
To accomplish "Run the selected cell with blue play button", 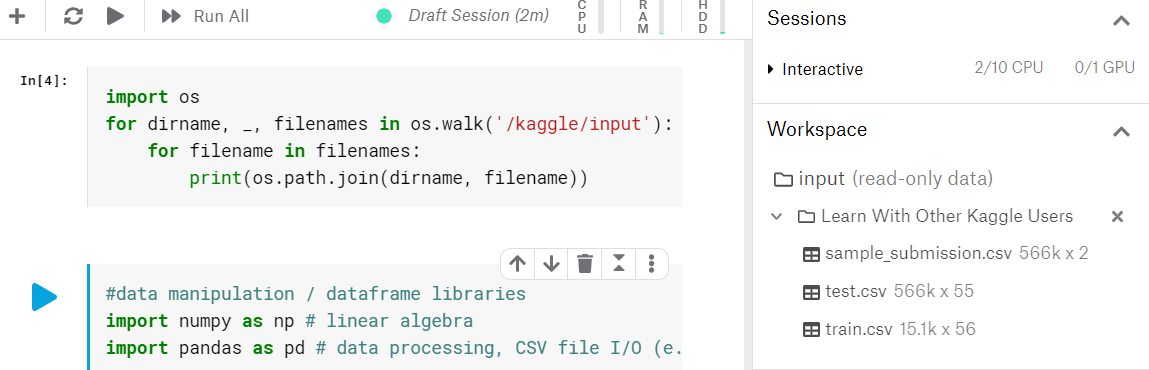I will click(x=44, y=297).
